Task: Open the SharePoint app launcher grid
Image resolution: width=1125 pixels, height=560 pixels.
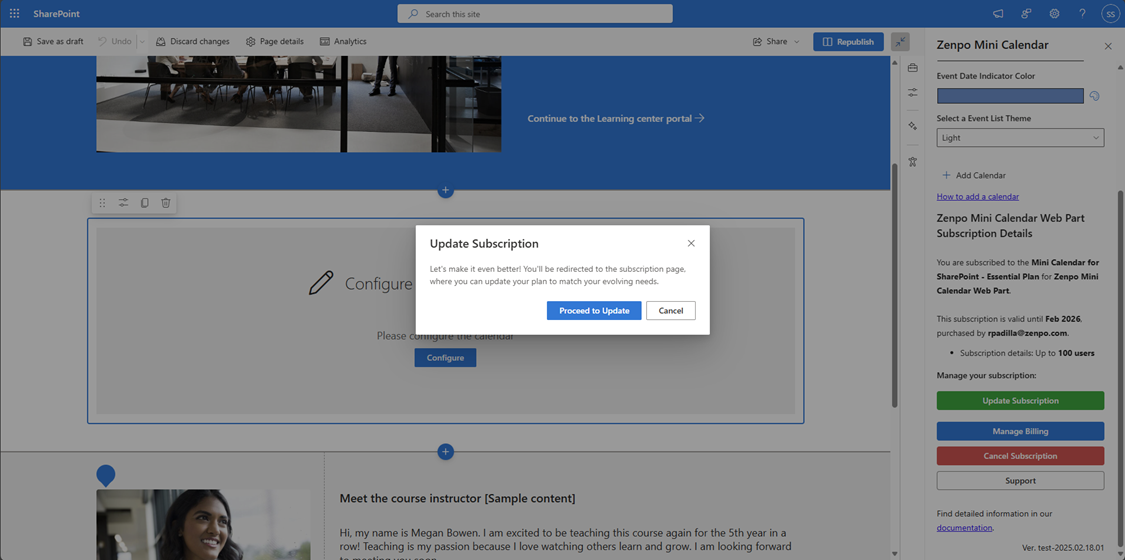Action: [14, 14]
